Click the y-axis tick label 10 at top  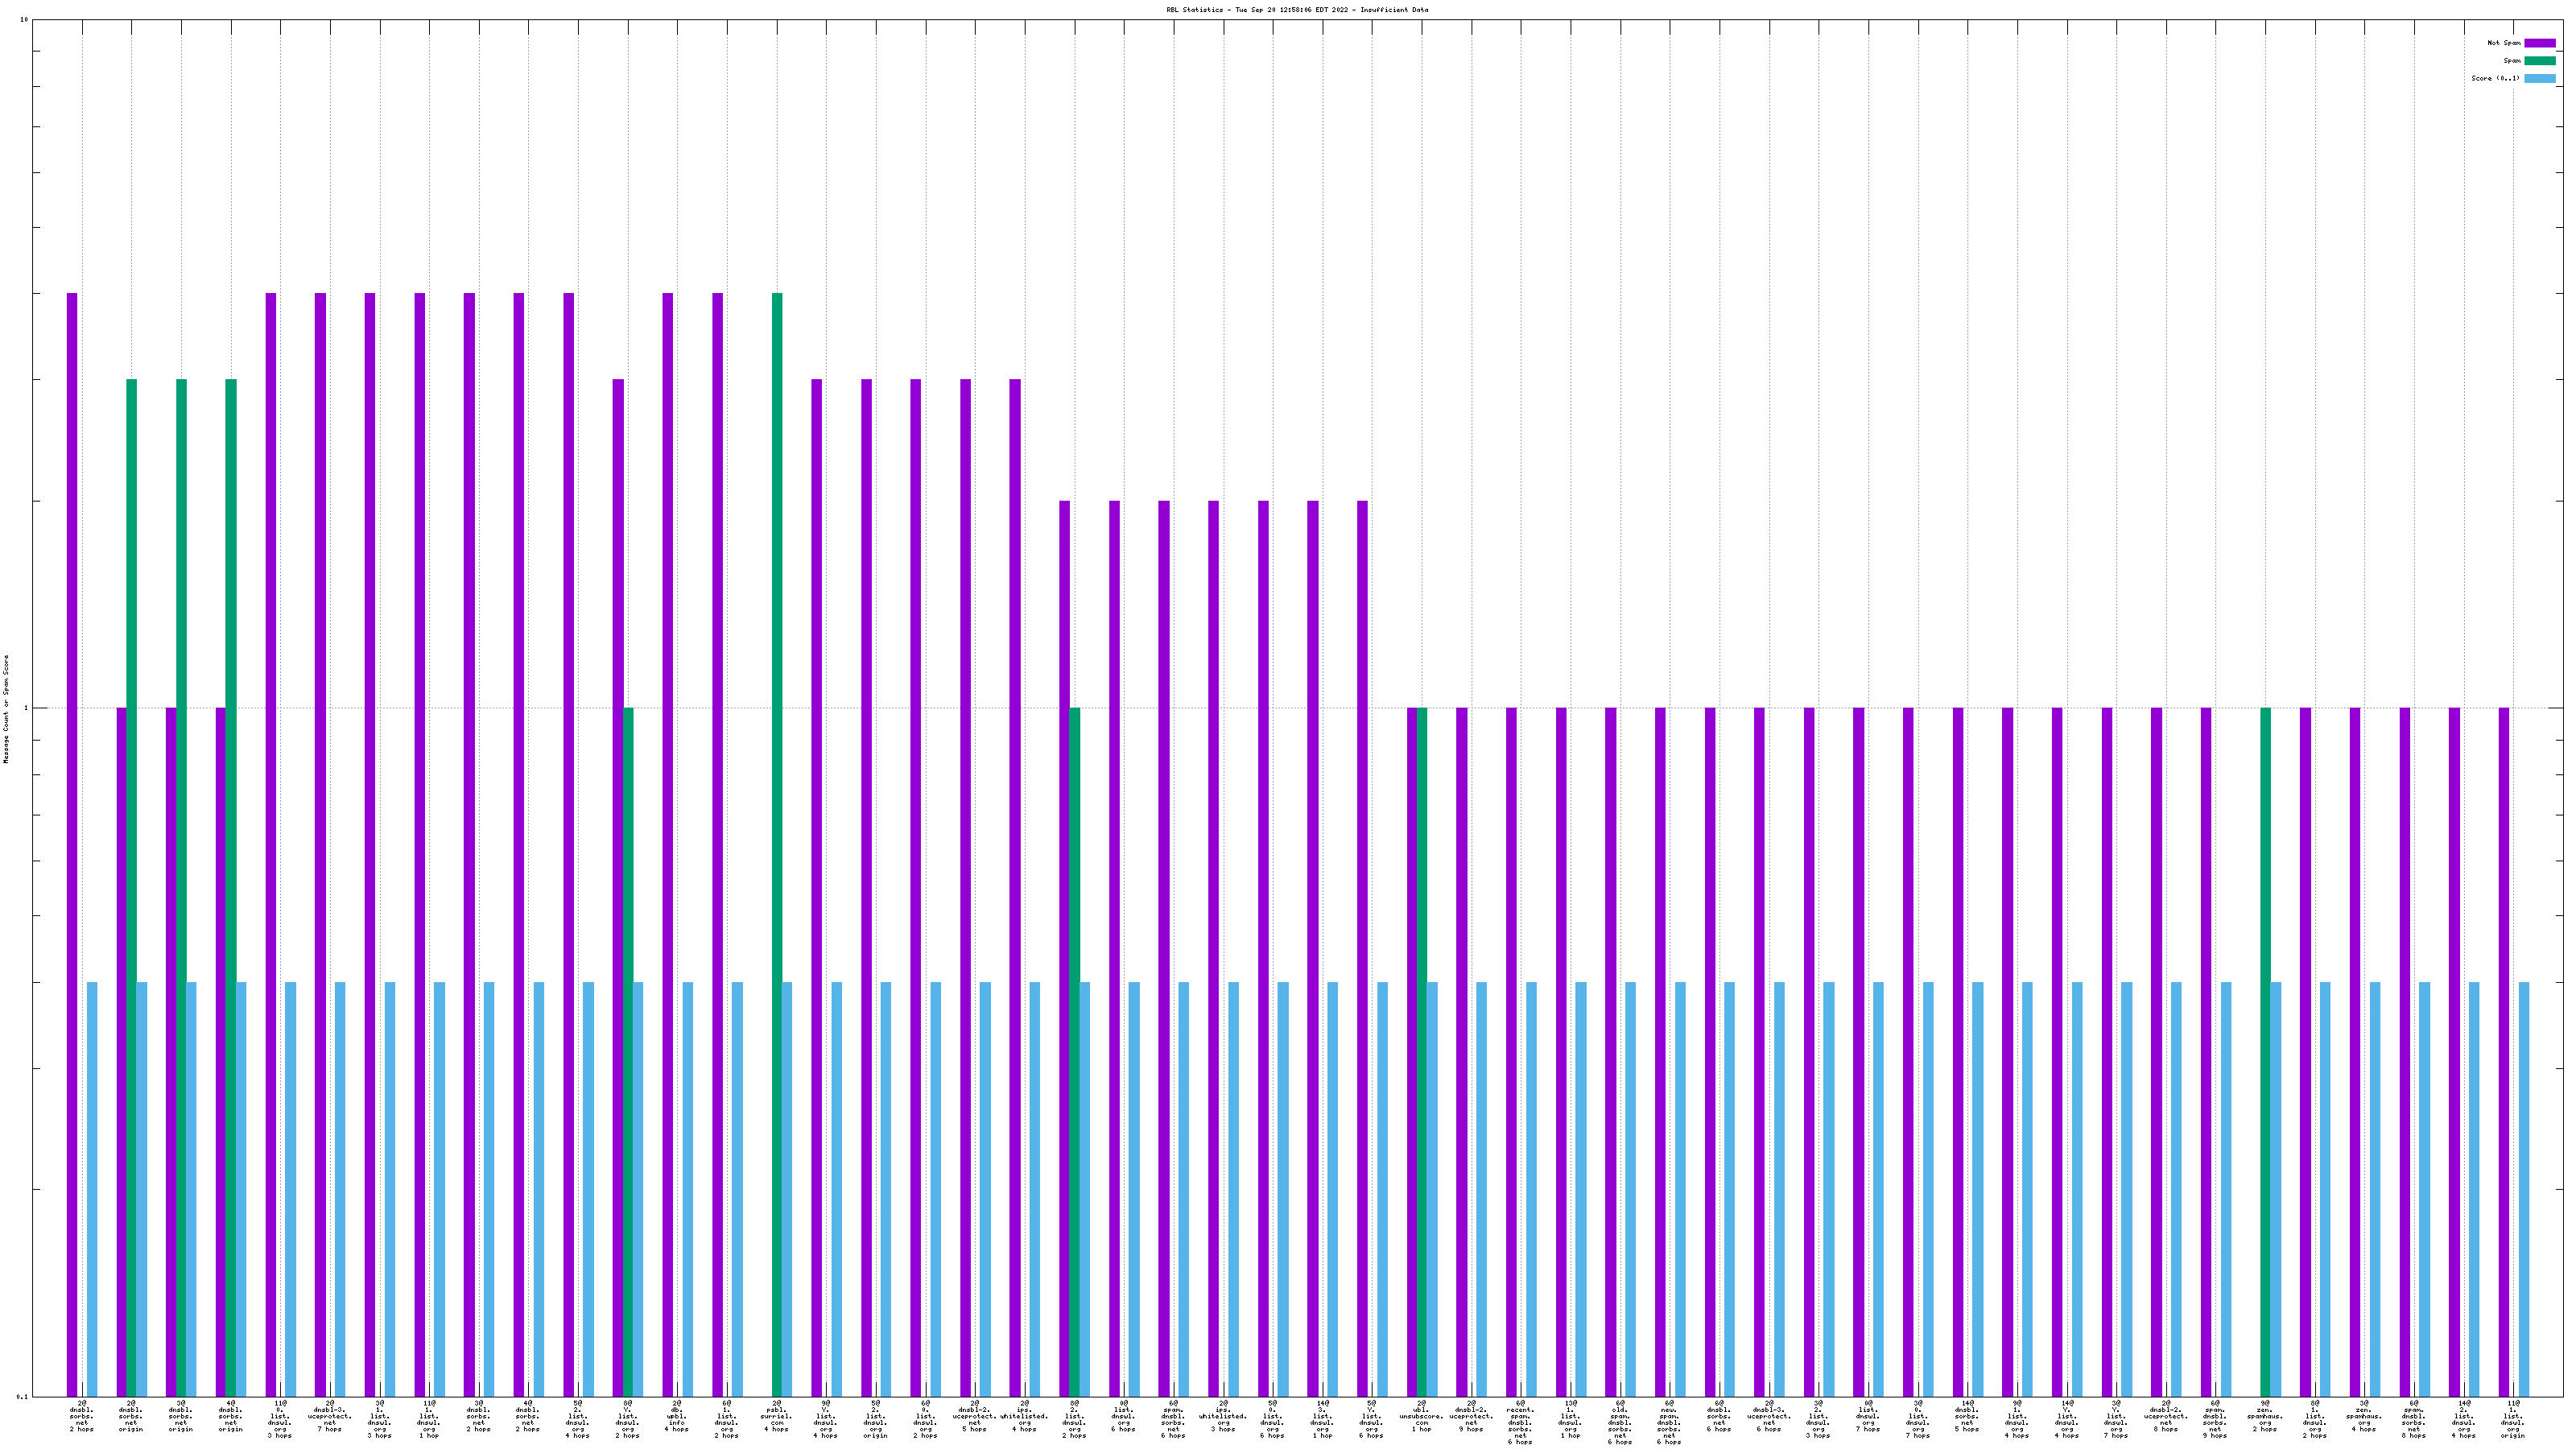(x=24, y=20)
